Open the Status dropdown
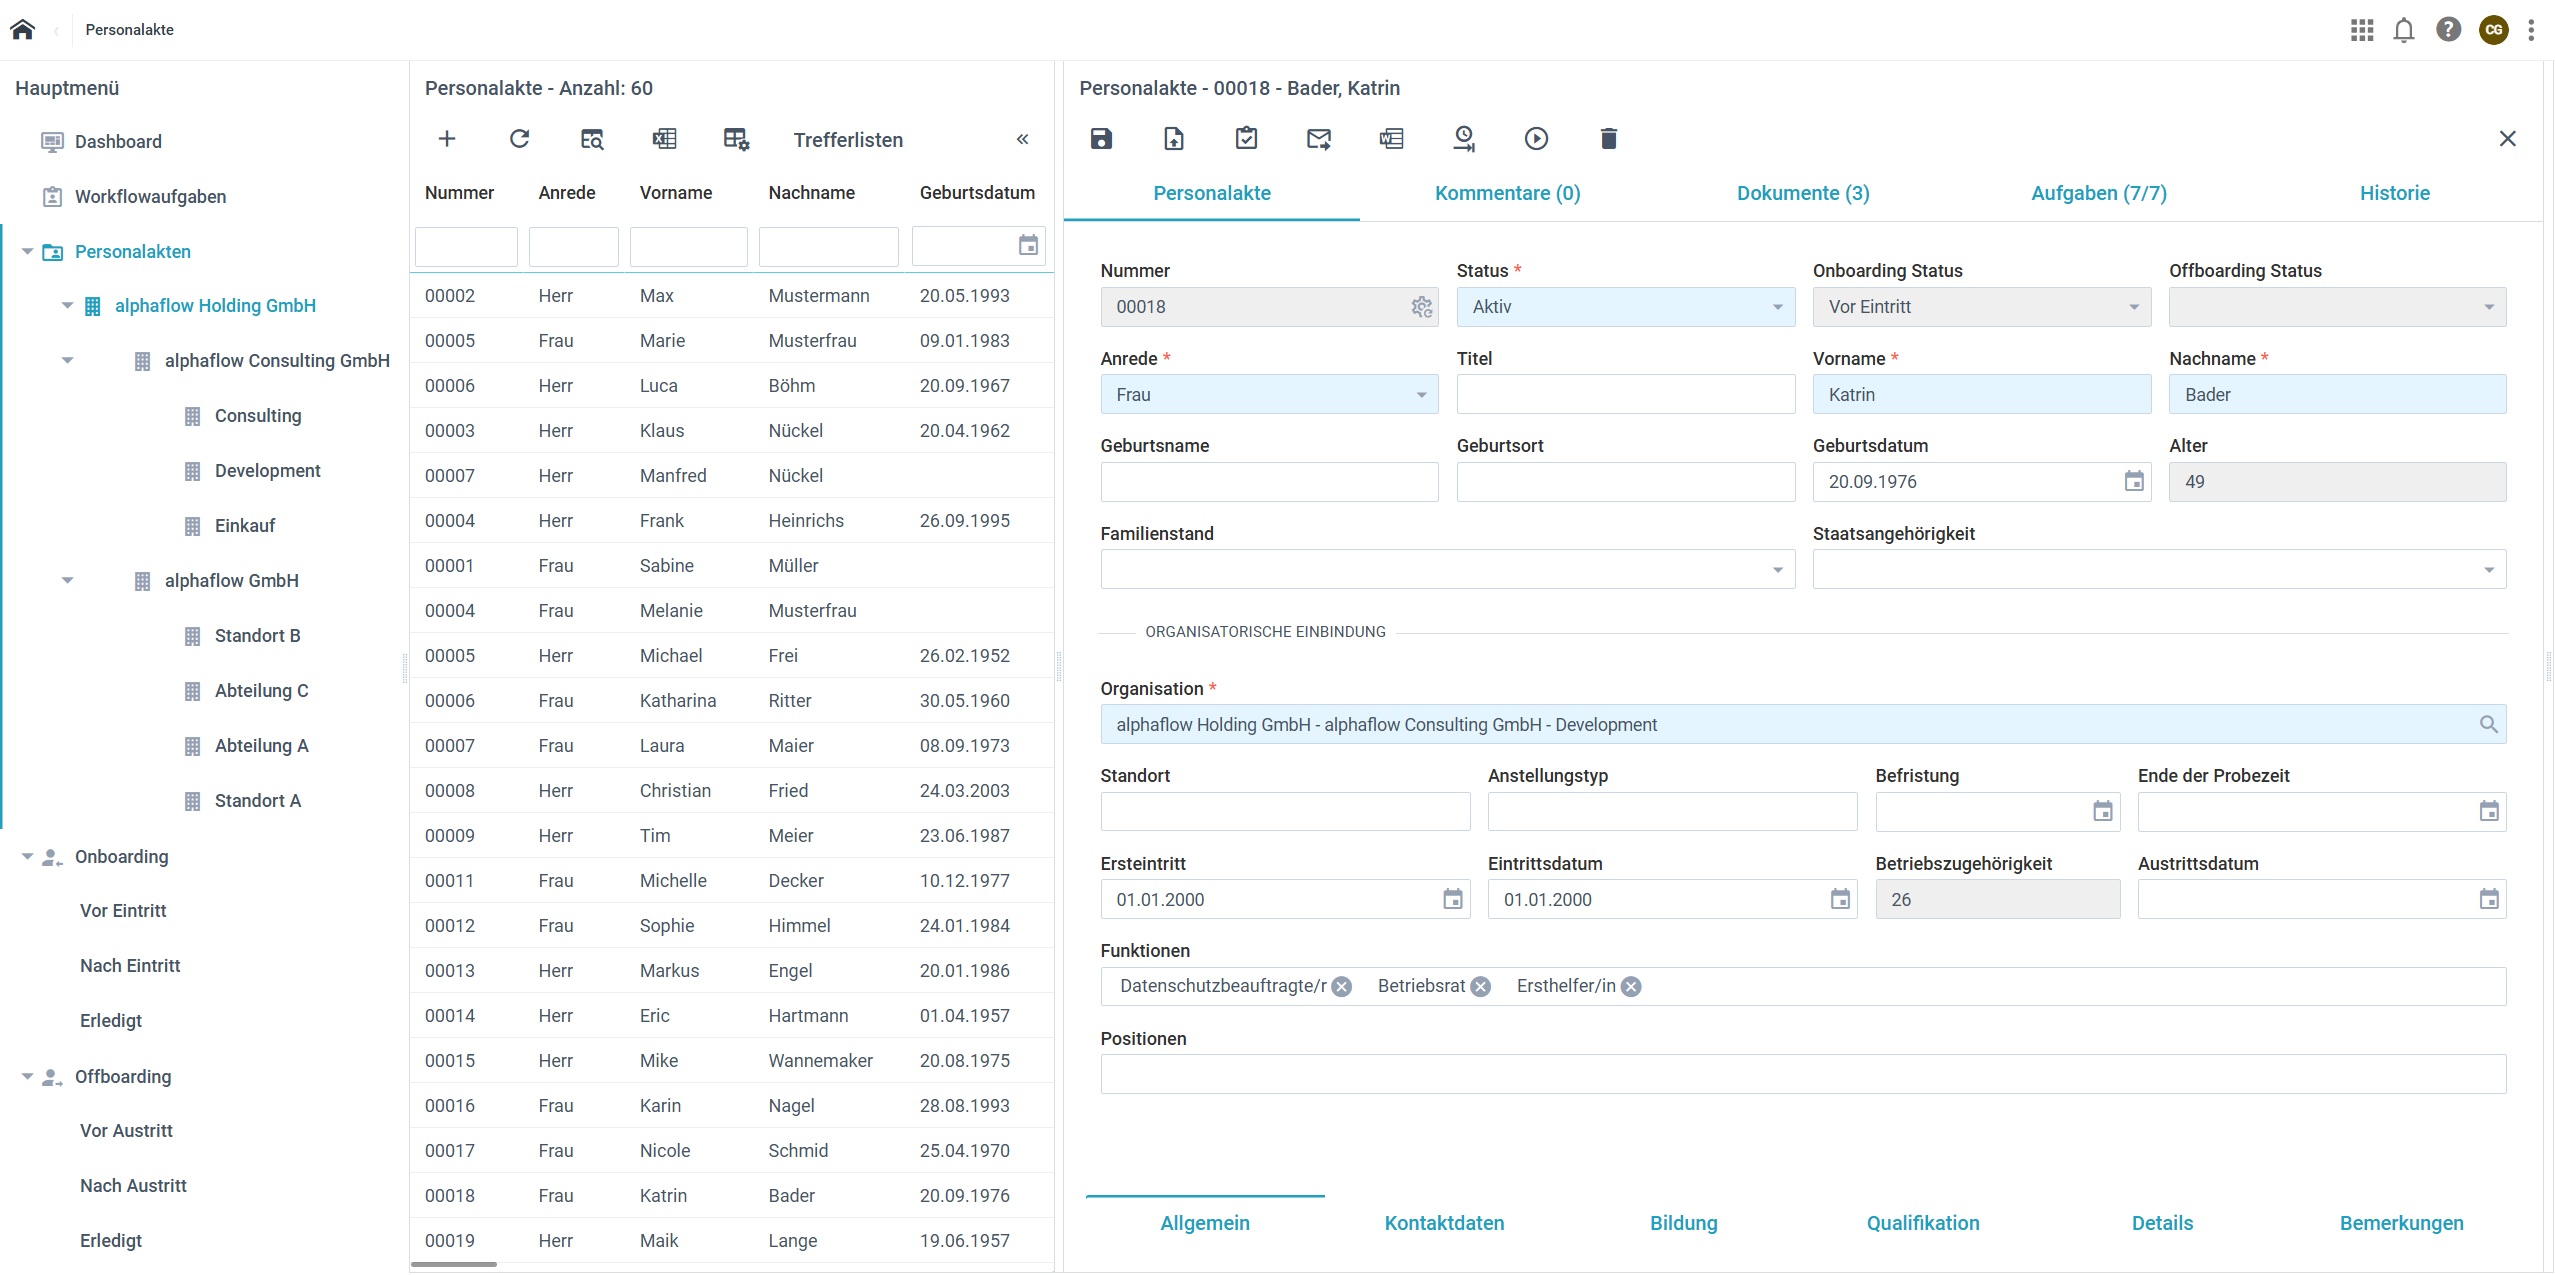This screenshot has width=2555, height=1275. [x=1777, y=307]
